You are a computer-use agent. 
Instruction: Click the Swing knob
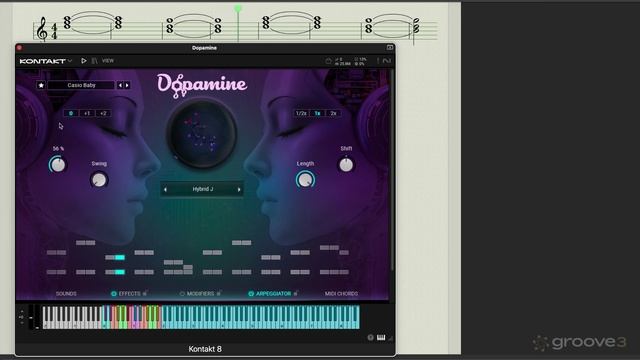99,180
